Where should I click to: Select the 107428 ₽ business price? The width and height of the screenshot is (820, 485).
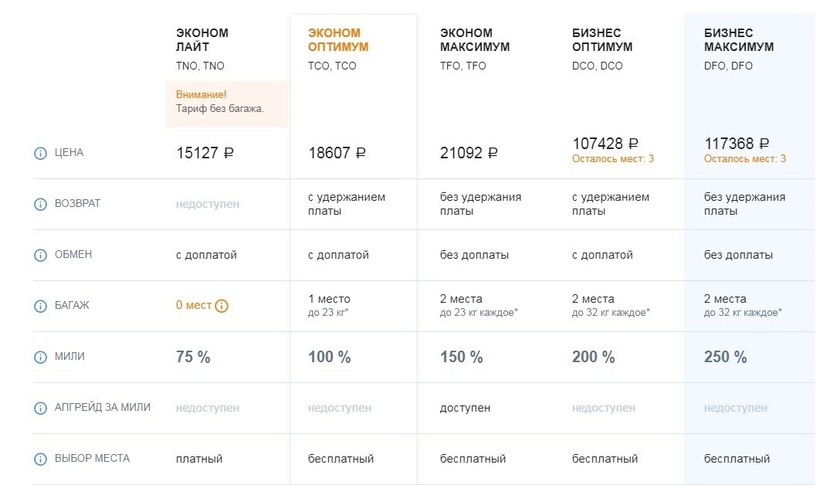pyautogui.click(x=605, y=144)
